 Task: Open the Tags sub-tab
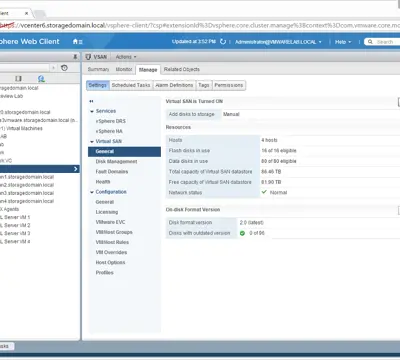(x=204, y=85)
